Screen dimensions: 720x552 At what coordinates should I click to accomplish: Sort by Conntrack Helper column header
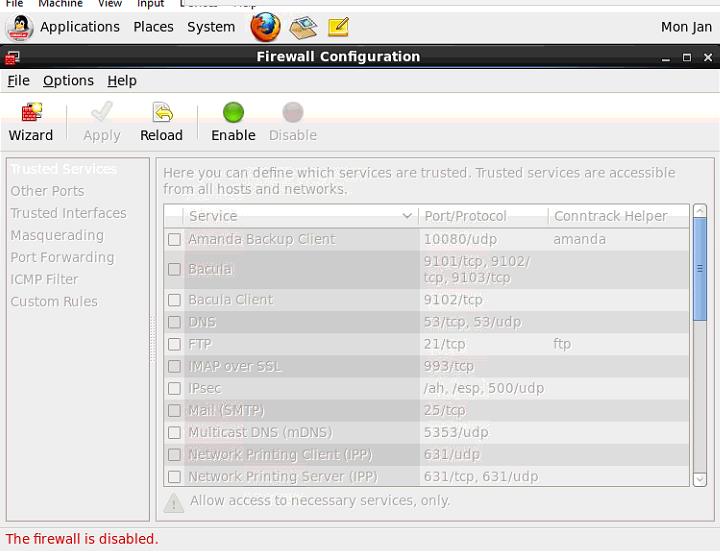point(619,216)
